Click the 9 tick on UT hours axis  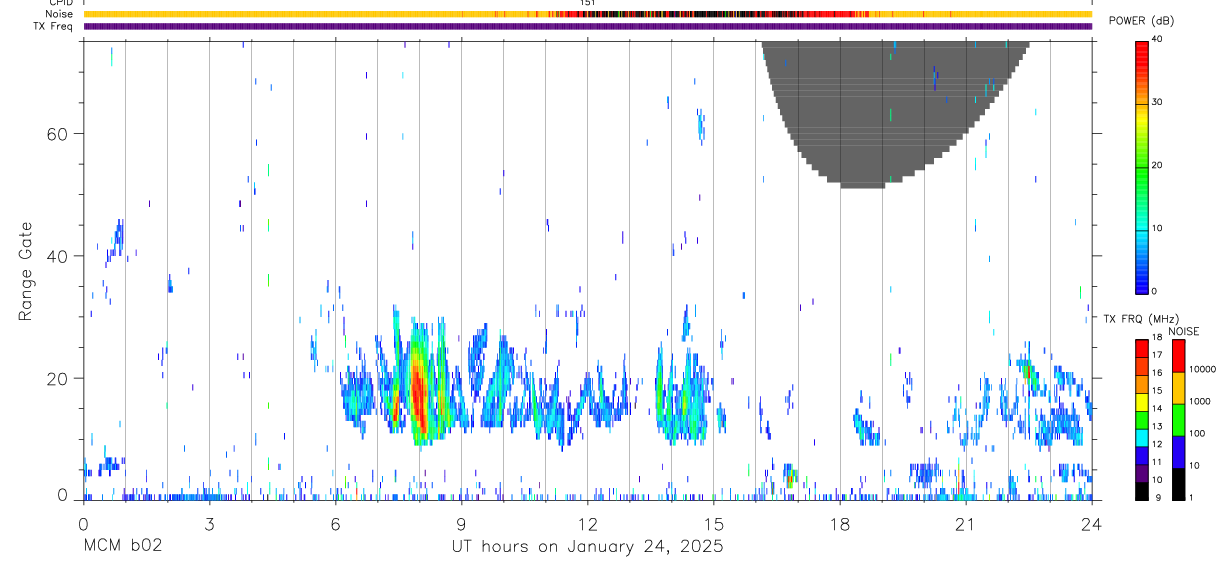coord(461,523)
